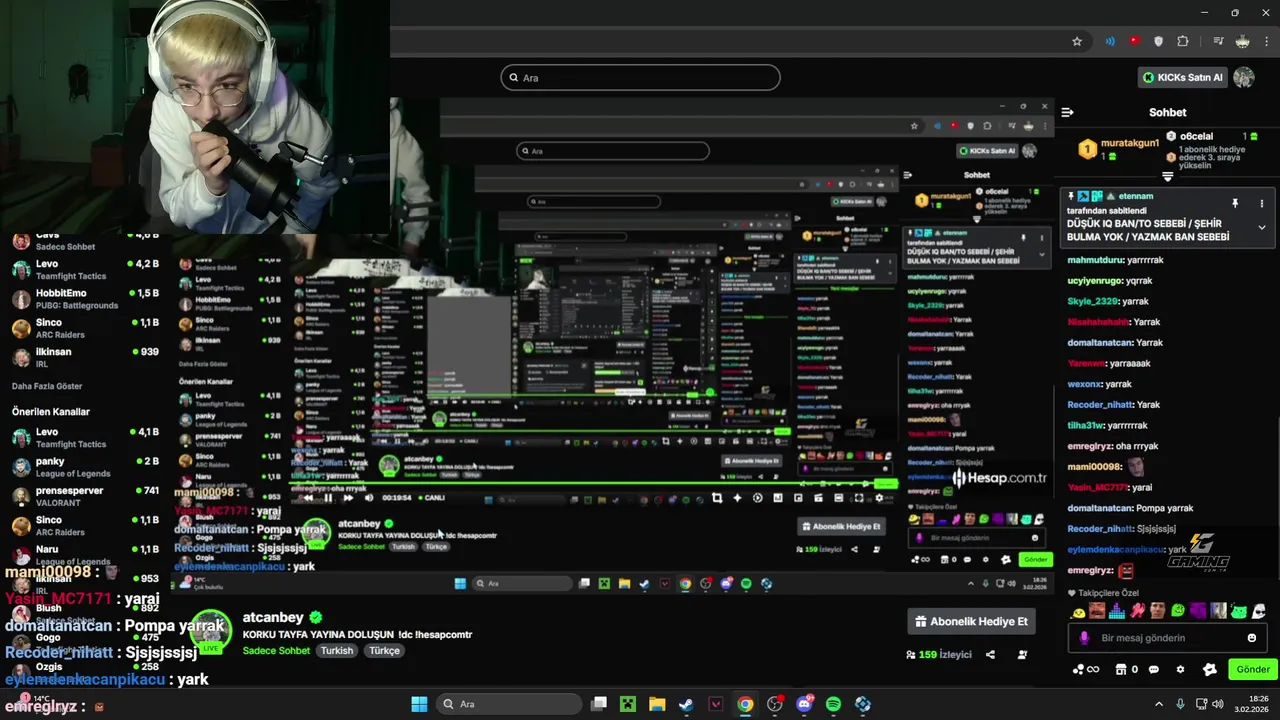
Task: Open HobbitEmo PUBG channel
Action: click(x=85, y=299)
